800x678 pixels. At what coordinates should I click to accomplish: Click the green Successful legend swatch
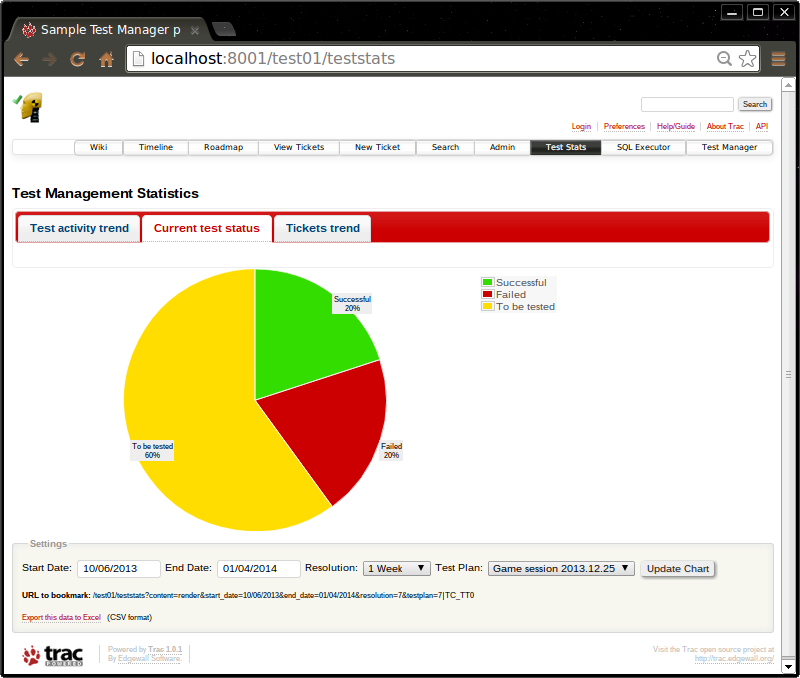[x=488, y=283]
